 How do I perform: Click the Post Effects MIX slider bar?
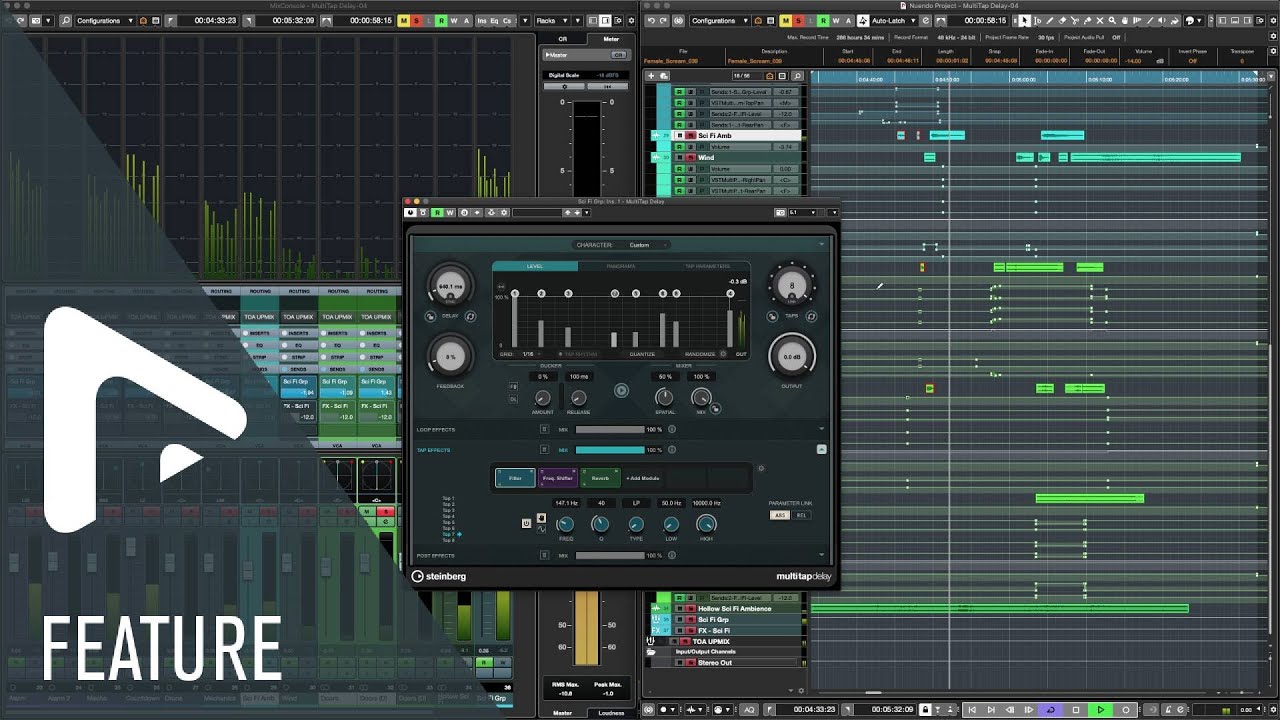(610, 555)
